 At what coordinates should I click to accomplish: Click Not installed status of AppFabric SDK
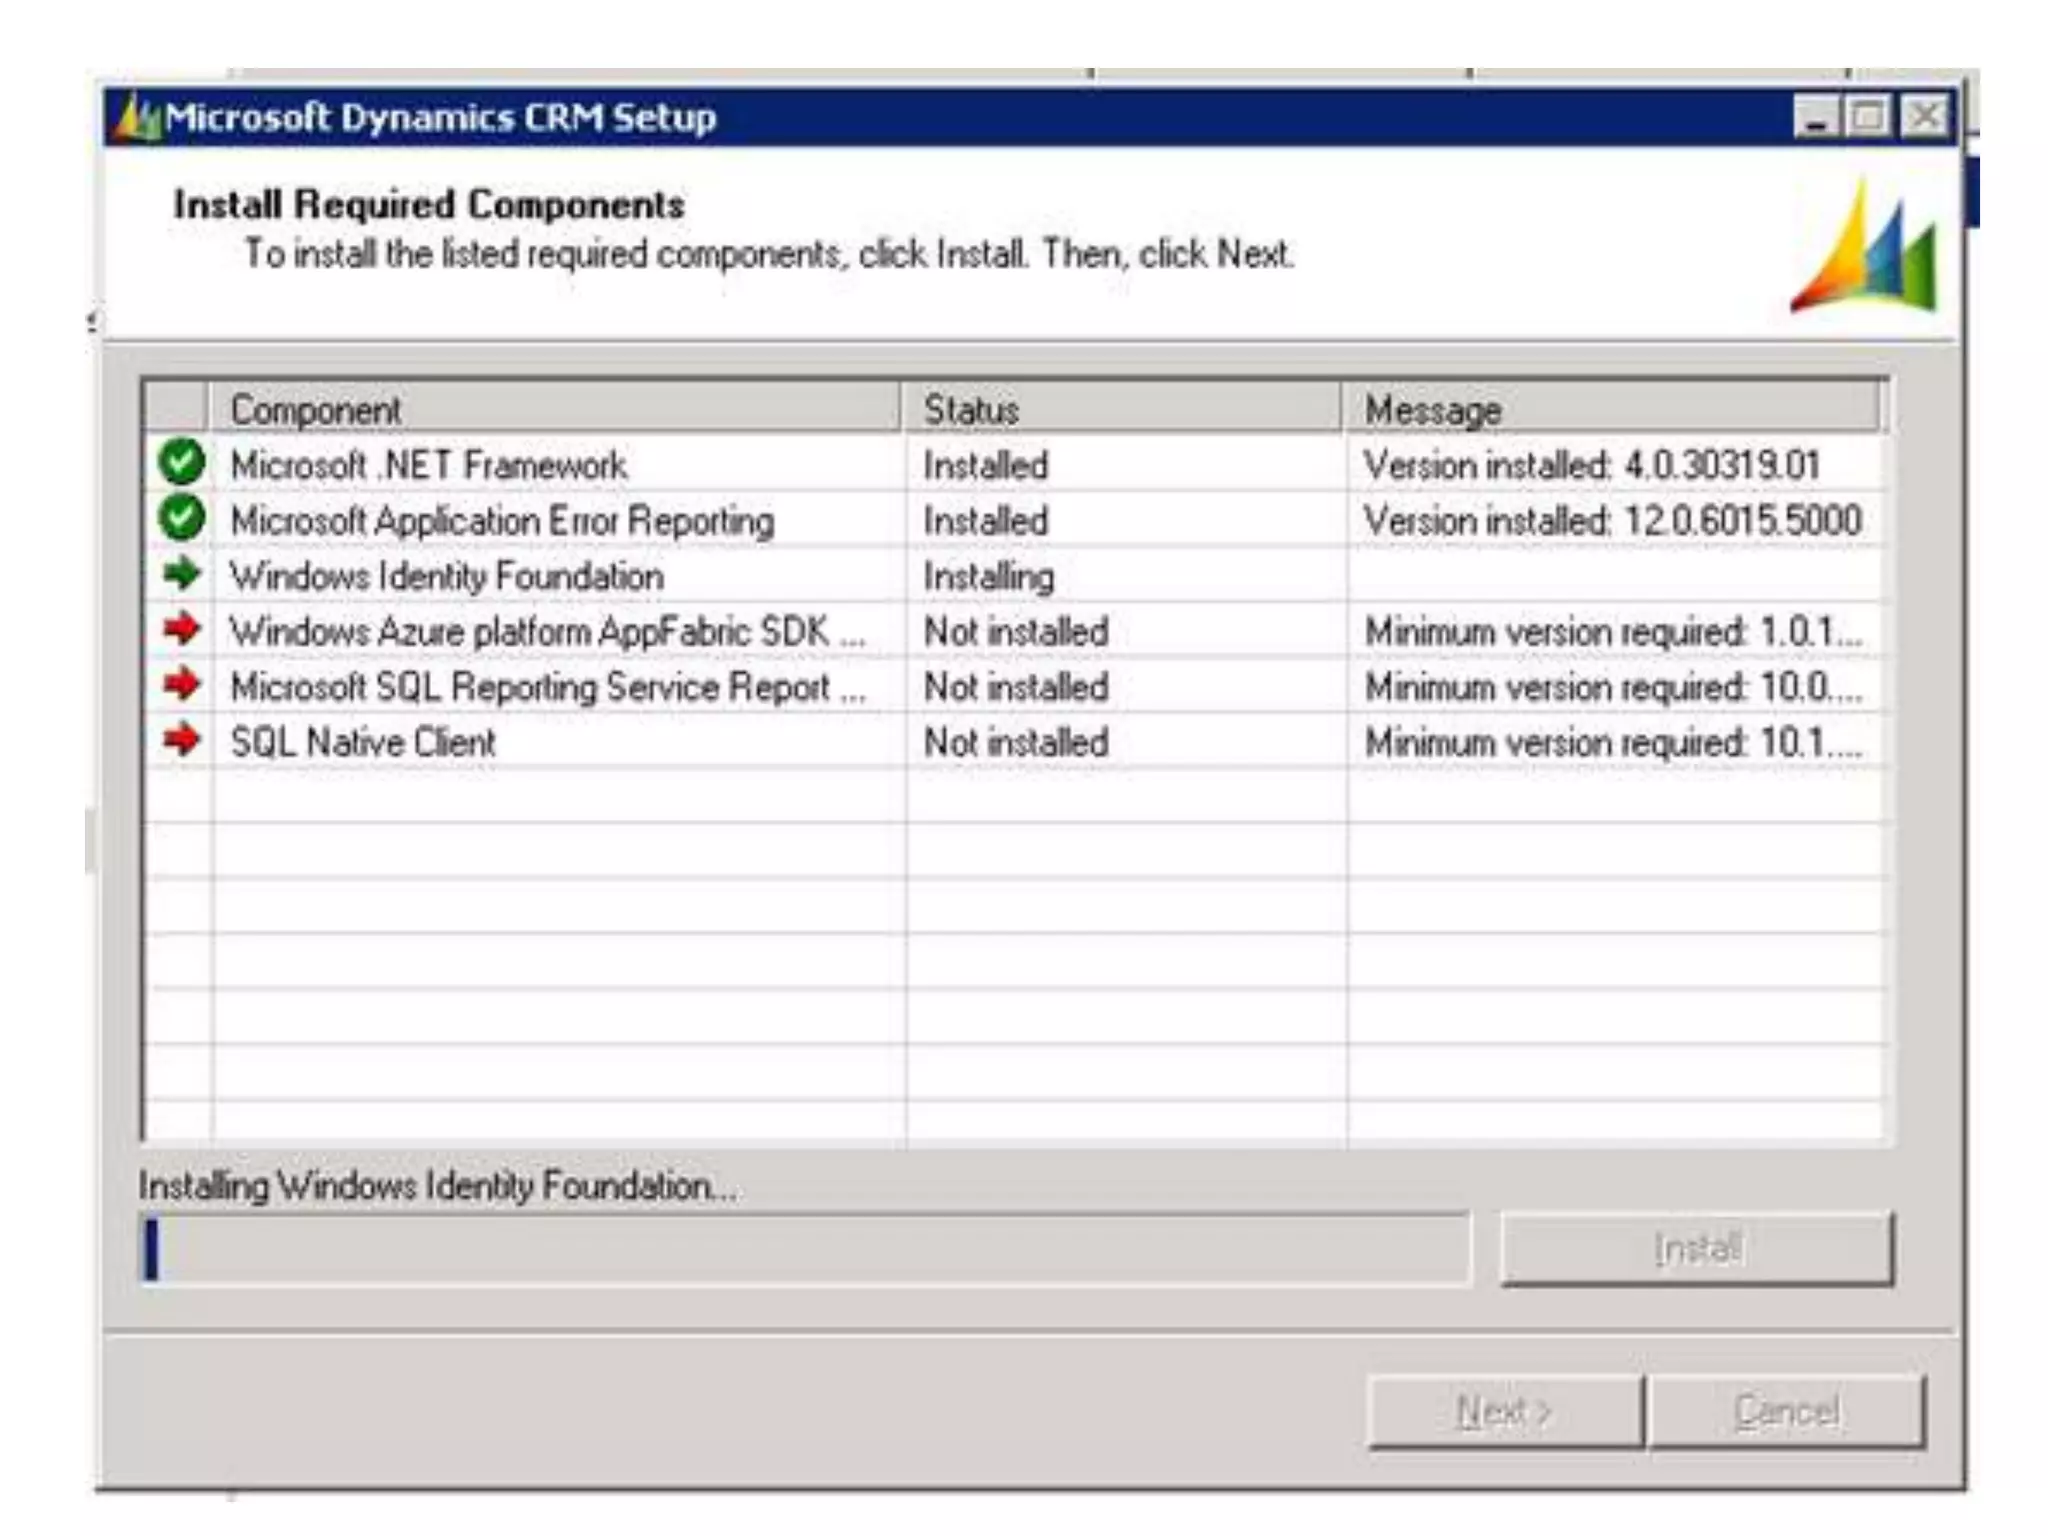click(1015, 632)
